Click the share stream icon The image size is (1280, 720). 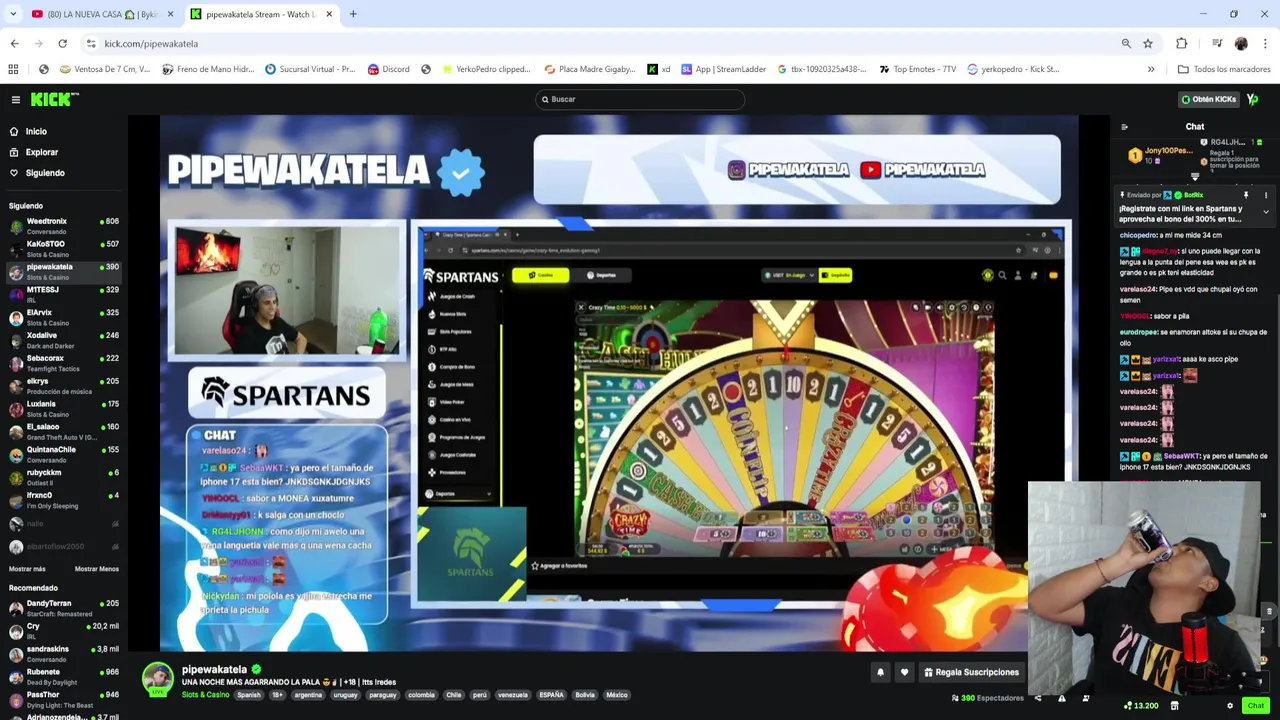(1037, 698)
